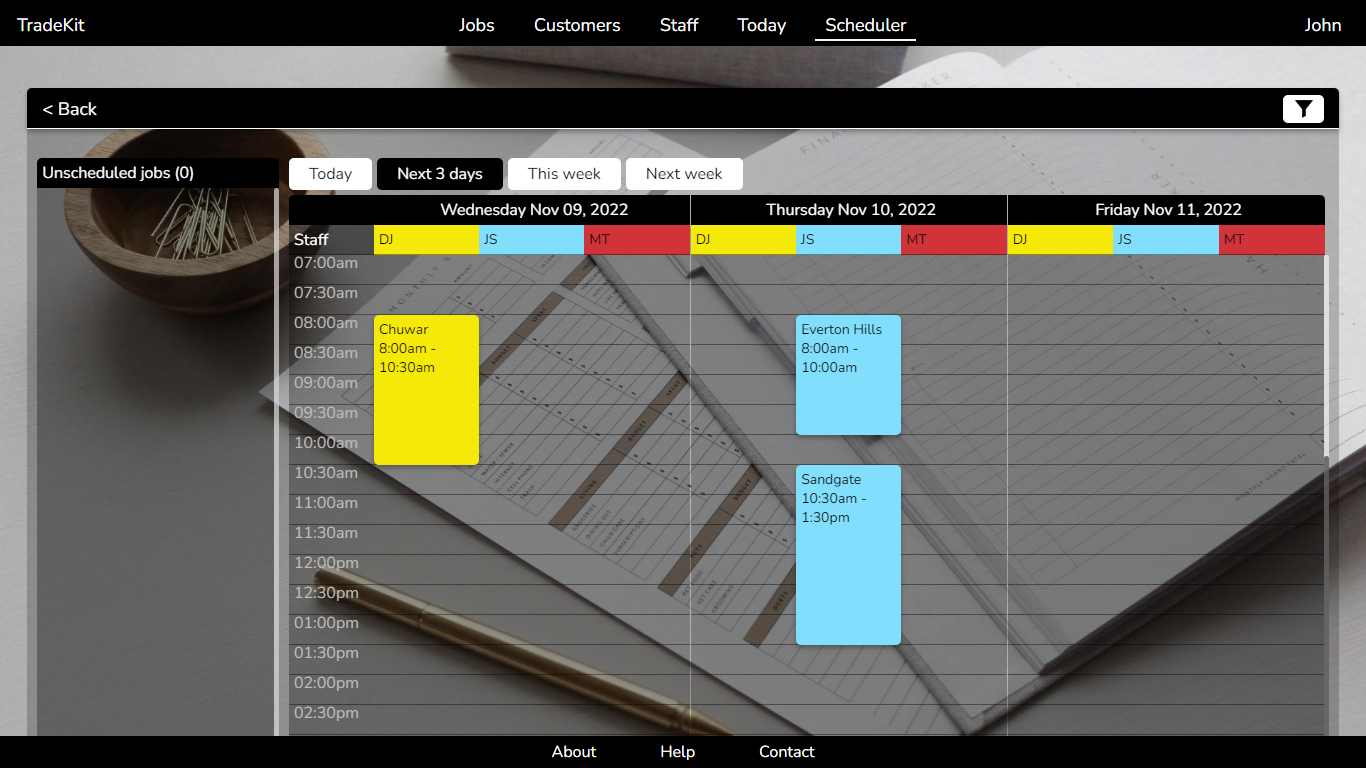This screenshot has width=1366, height=768.
Task: Click the Thursday Nov 10, 2022 header
Action: click(851, 210)
